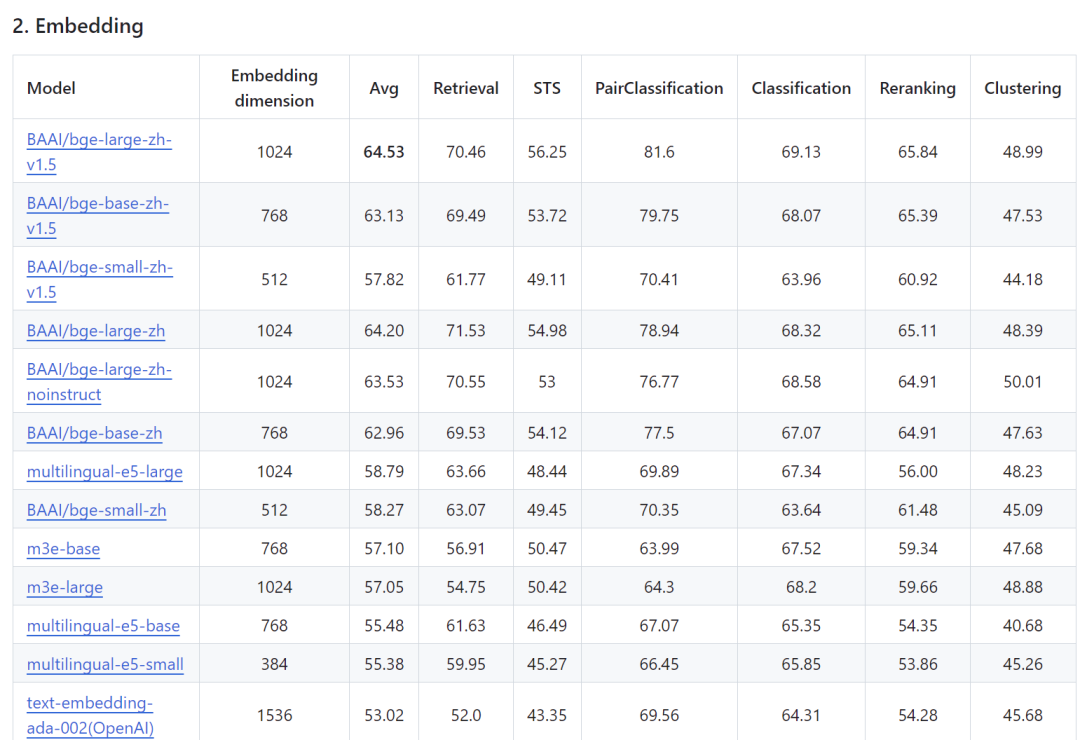This screenshot has width=1080, height=740.
Task: Select the Clustering value 50.01
Action: click(x=1023, y=382)
